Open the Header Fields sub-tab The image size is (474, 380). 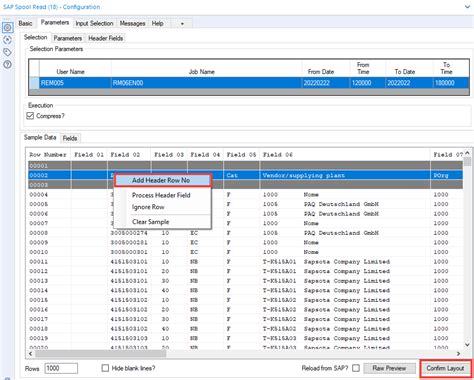[x=105, y=38]
